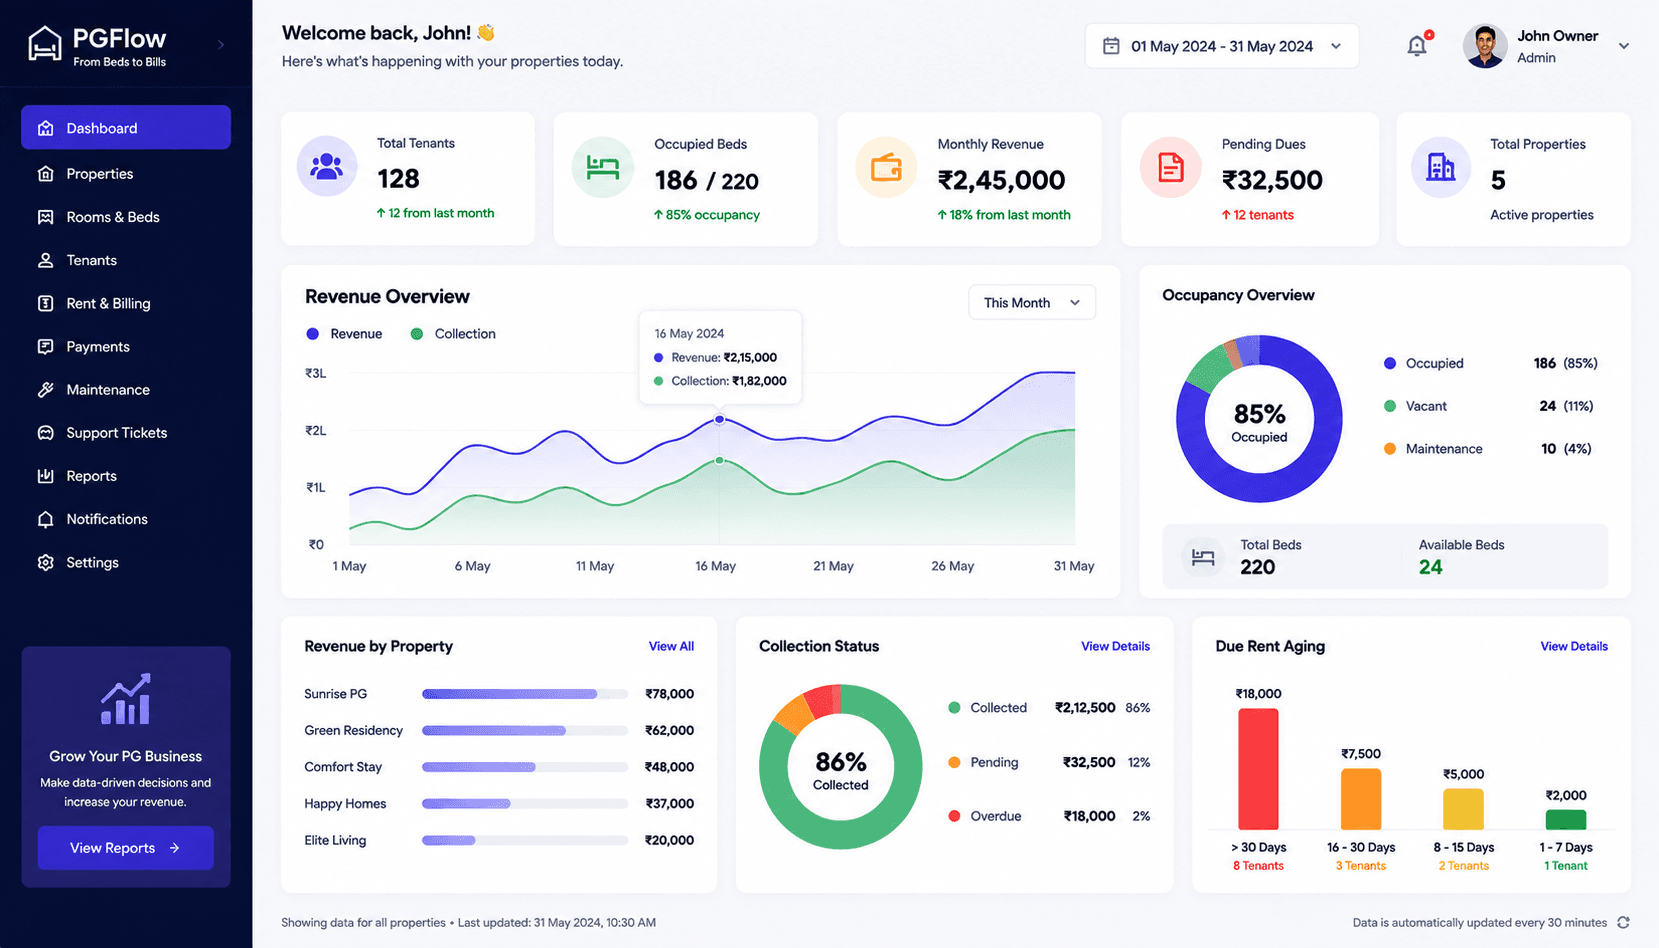Click the collection data point on 16 May

click(x=720, y=461)
